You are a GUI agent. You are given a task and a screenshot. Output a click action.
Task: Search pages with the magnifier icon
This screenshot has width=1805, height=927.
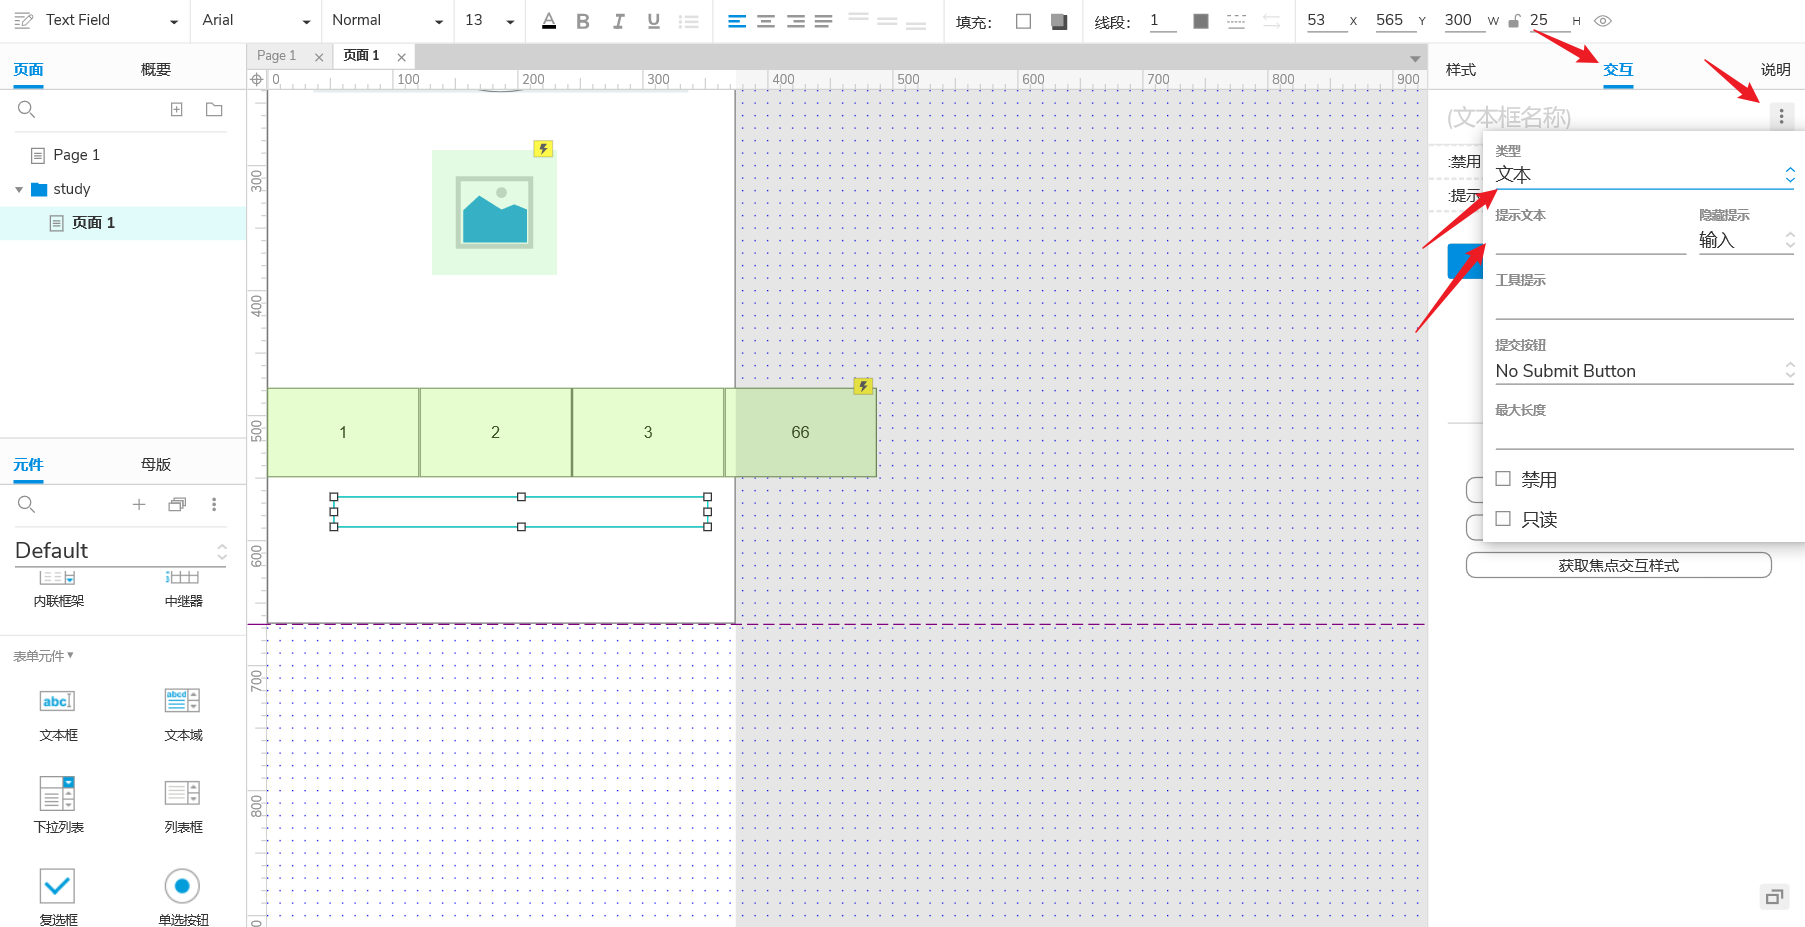(x=27, y=109)
